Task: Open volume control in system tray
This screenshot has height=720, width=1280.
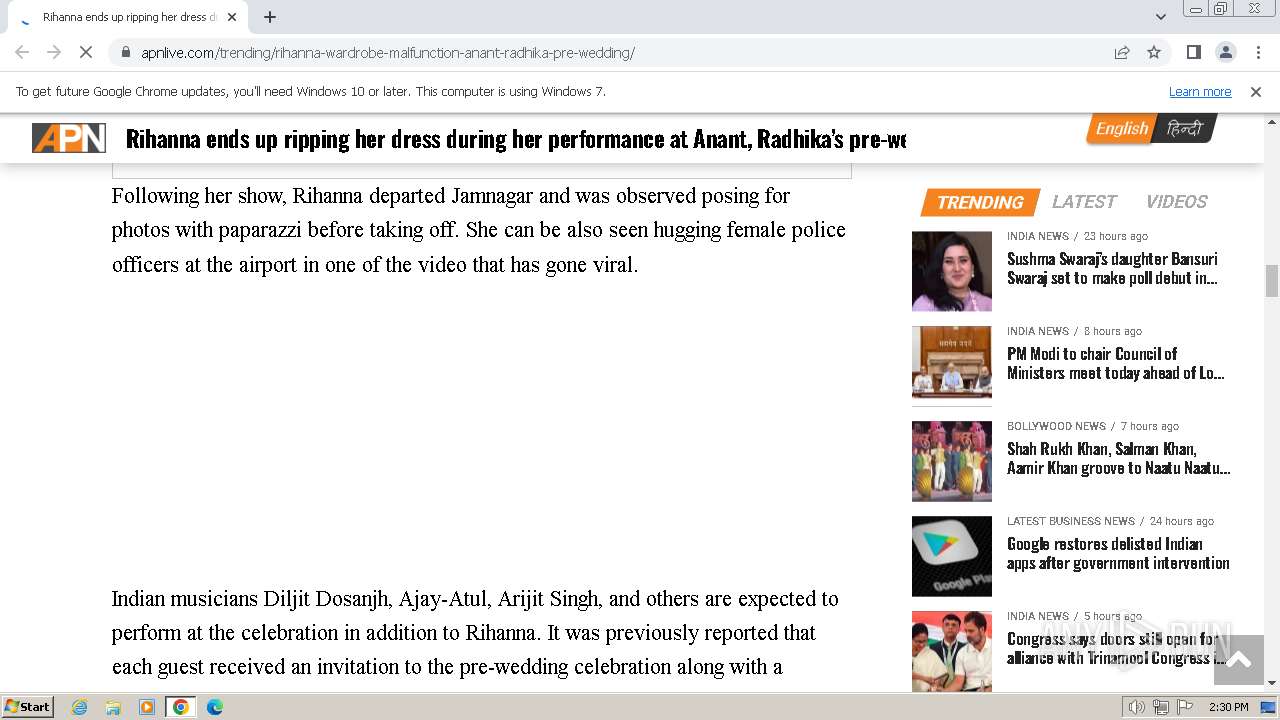Action: click(1137, 707)
